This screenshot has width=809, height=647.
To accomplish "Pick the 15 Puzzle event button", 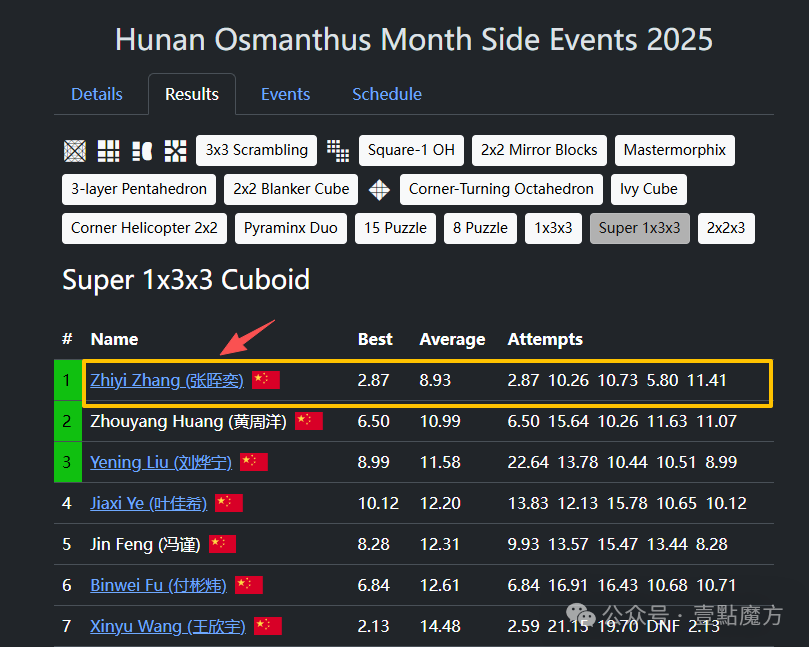I will pyautogui.click(x=398, y=228).
